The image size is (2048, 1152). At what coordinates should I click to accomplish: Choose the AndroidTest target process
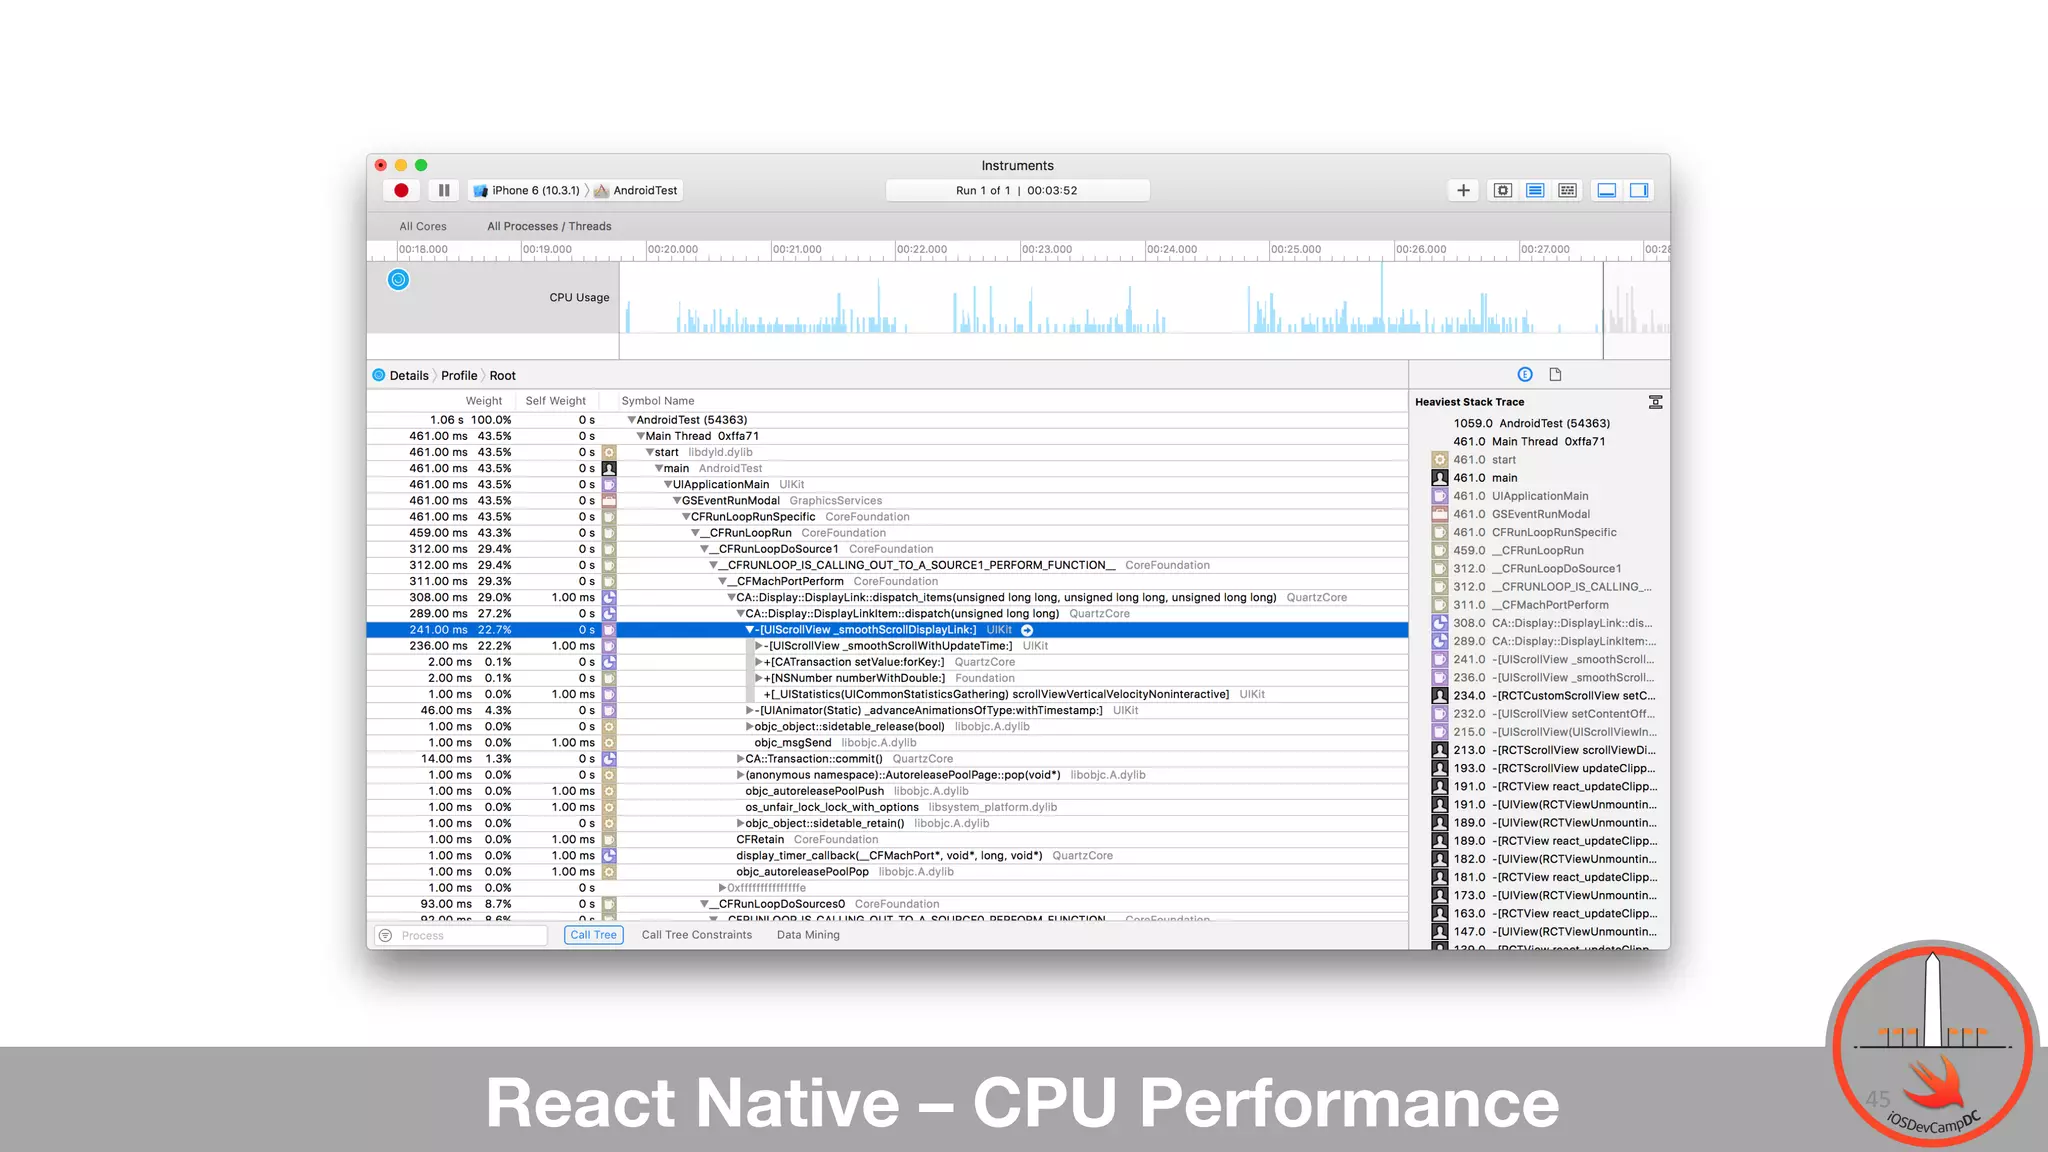click(636, 191)
